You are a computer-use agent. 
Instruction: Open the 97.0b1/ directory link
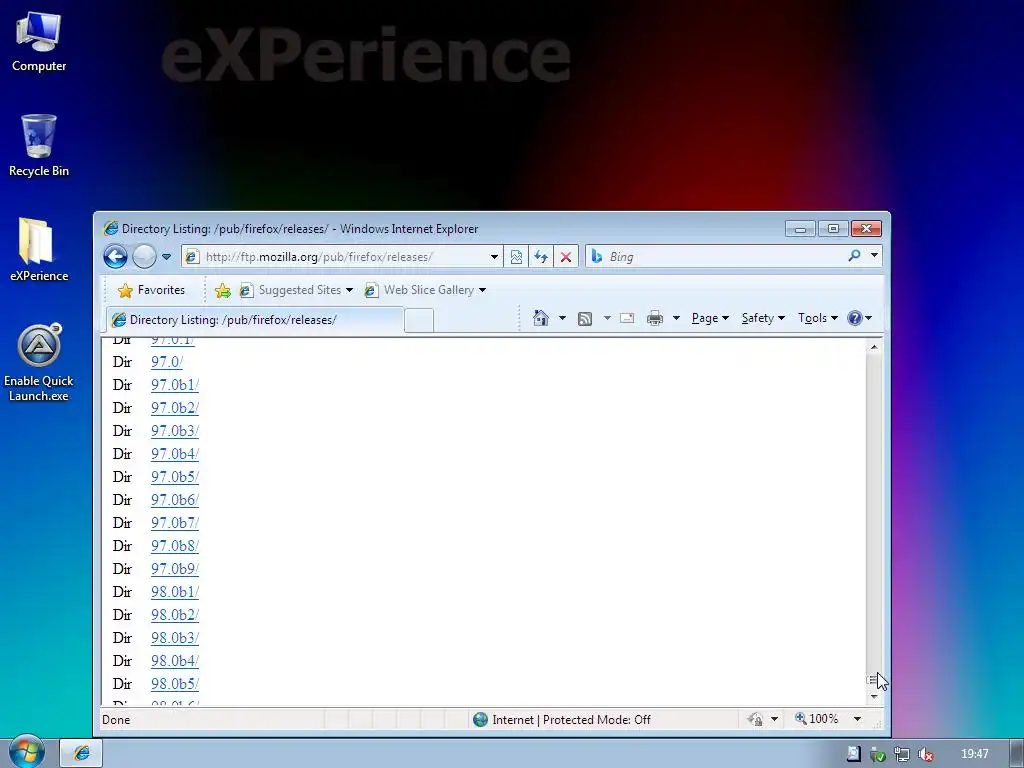coord(174,385)
